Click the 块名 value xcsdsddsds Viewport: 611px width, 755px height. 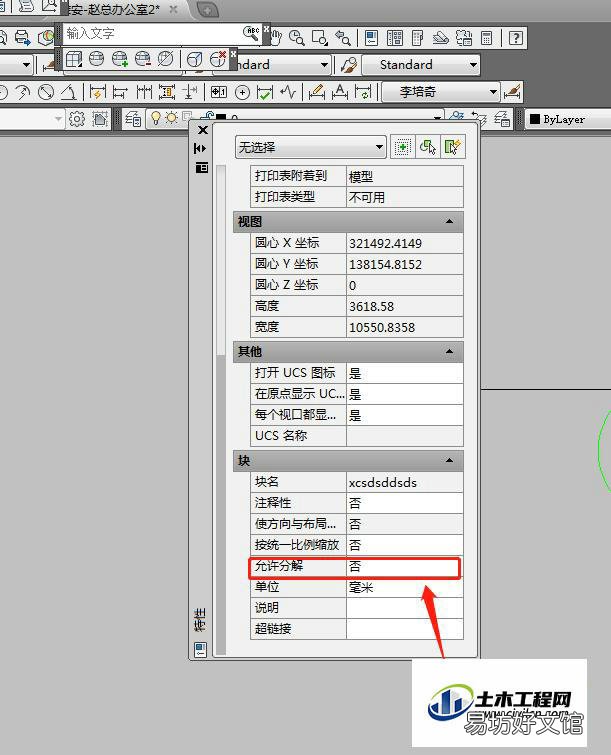(x=404, y=482)
